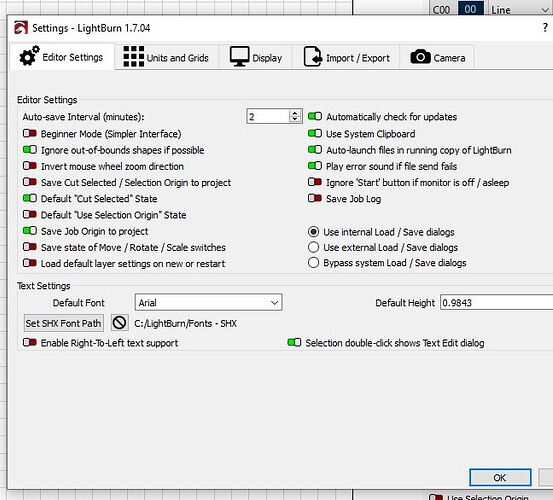
Task: Toggle Default "Cut Selected" State
Action: (30, 199)
